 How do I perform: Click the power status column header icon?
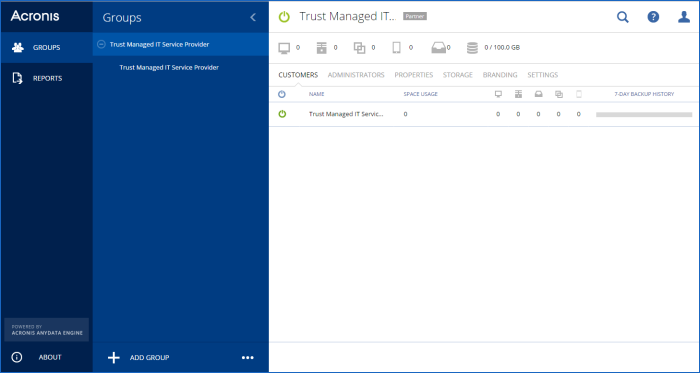282,94
